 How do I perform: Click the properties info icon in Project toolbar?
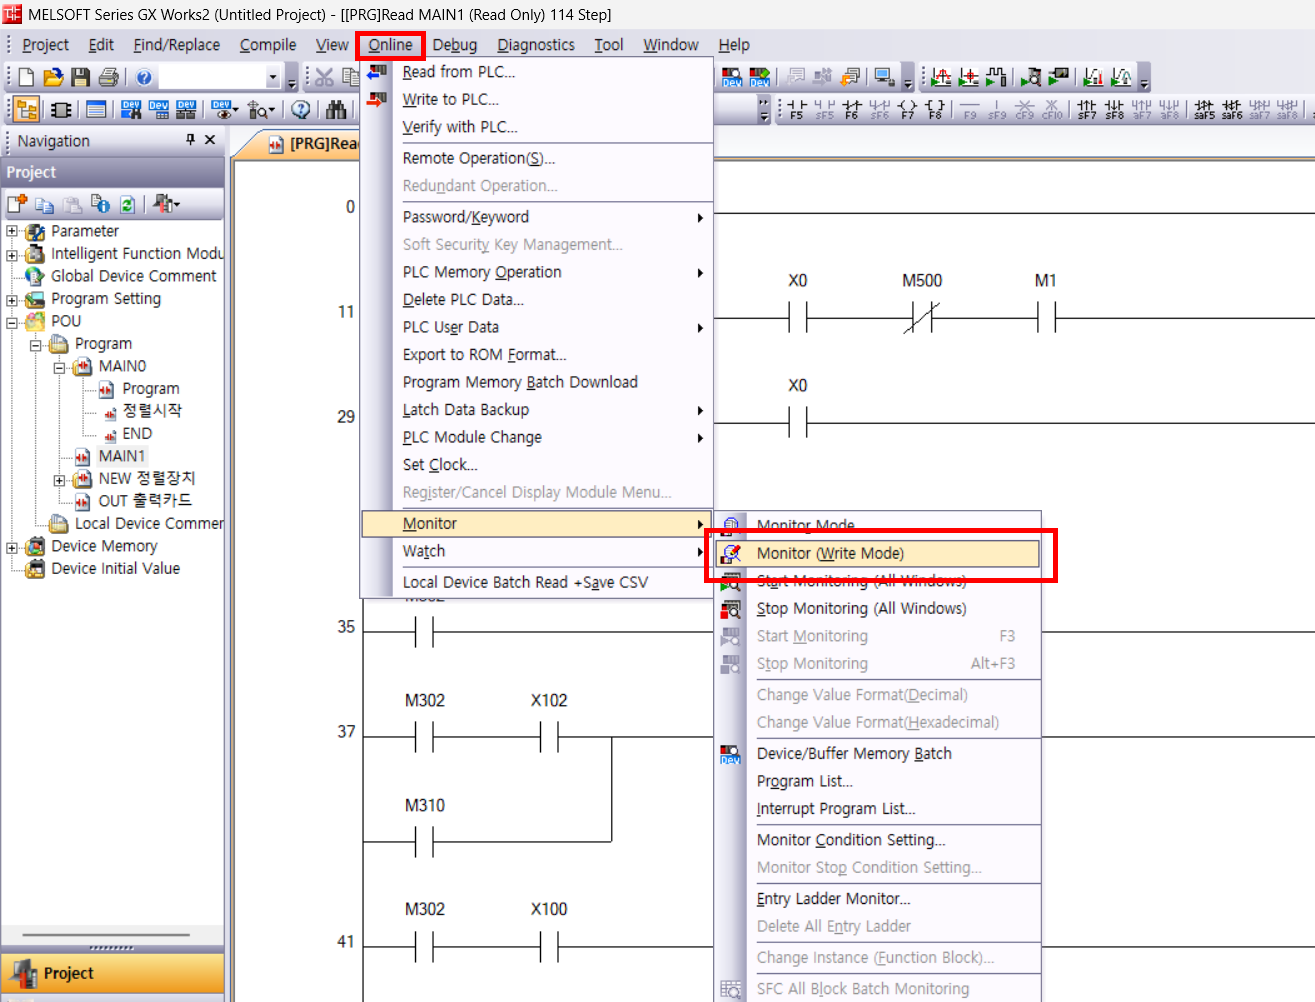pyautogui.click(x=100, y=204)
